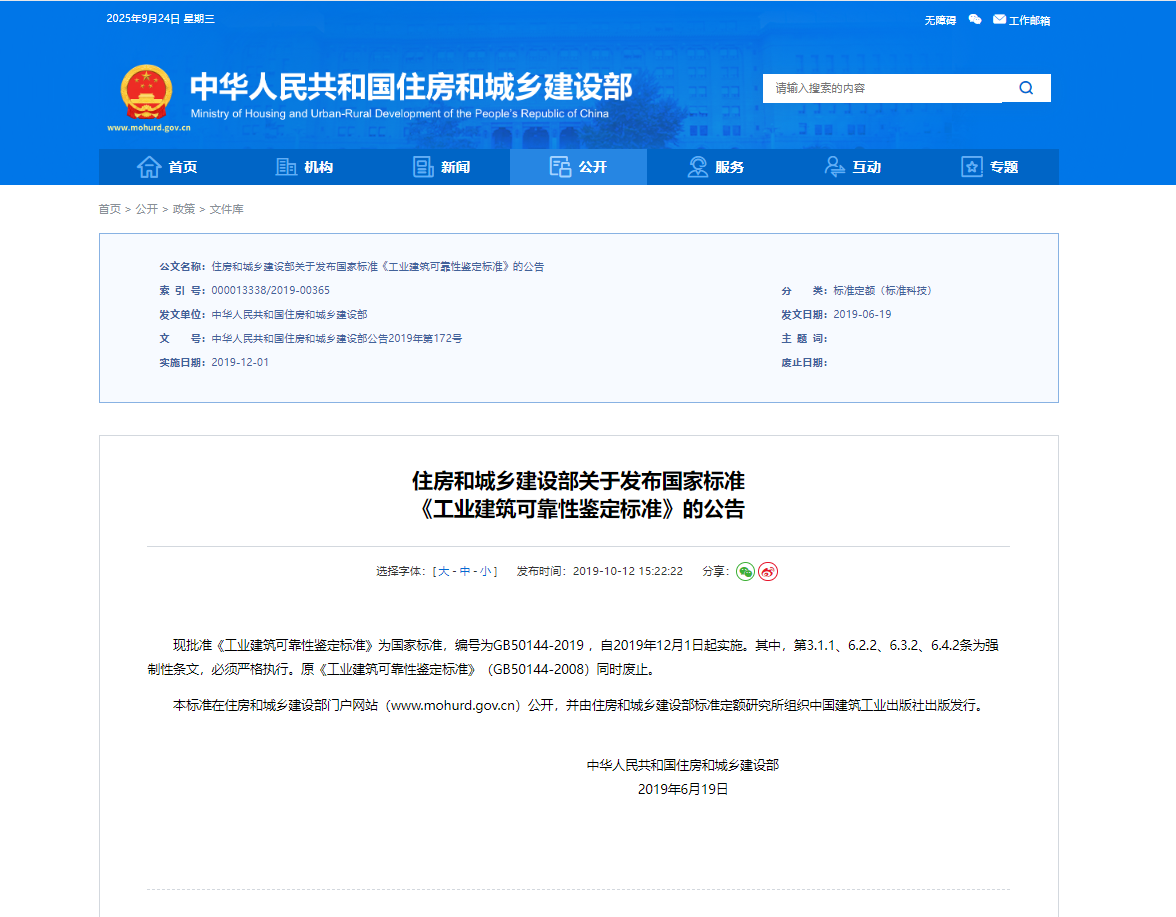Viewport: 1176px width, 917px height.
Task: Click the national emblem logo
Action: [x=146, y=93]
